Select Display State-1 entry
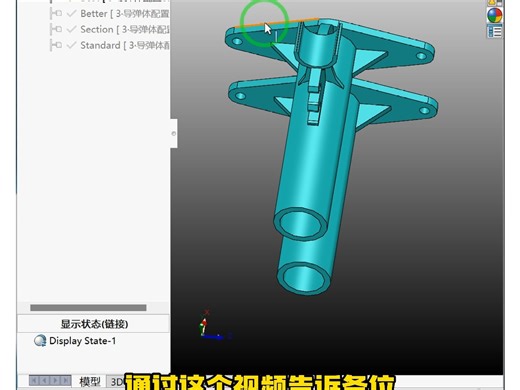This screenshot has width=520, height=390. click(75, 341)
